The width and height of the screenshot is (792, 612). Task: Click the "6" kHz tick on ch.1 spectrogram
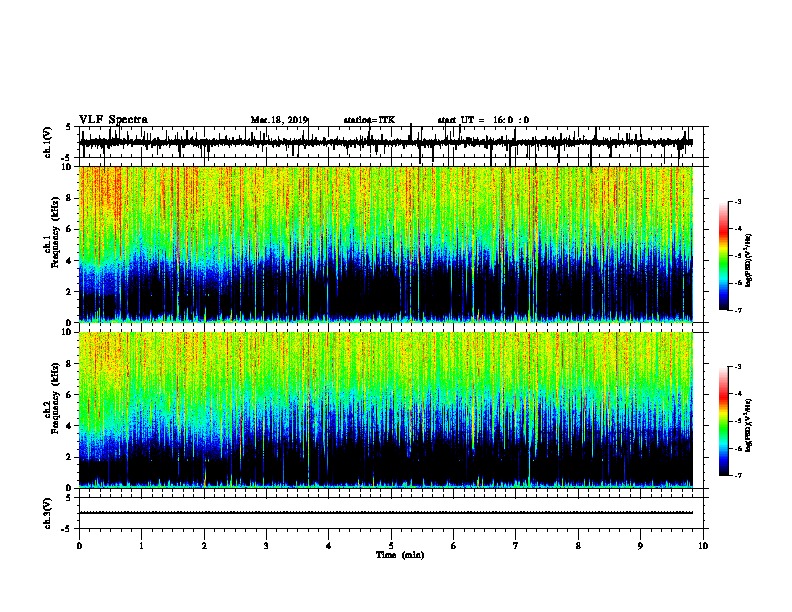click(70, 229)
